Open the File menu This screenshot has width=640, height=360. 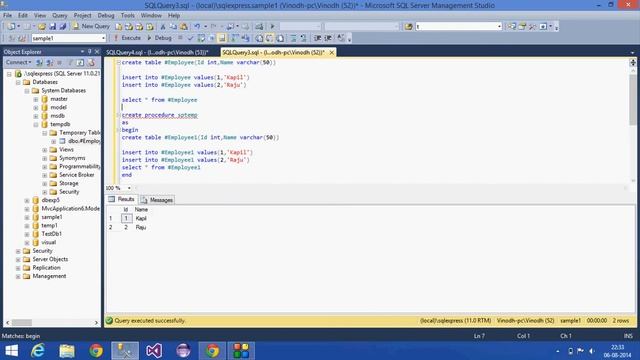point(7,16)
